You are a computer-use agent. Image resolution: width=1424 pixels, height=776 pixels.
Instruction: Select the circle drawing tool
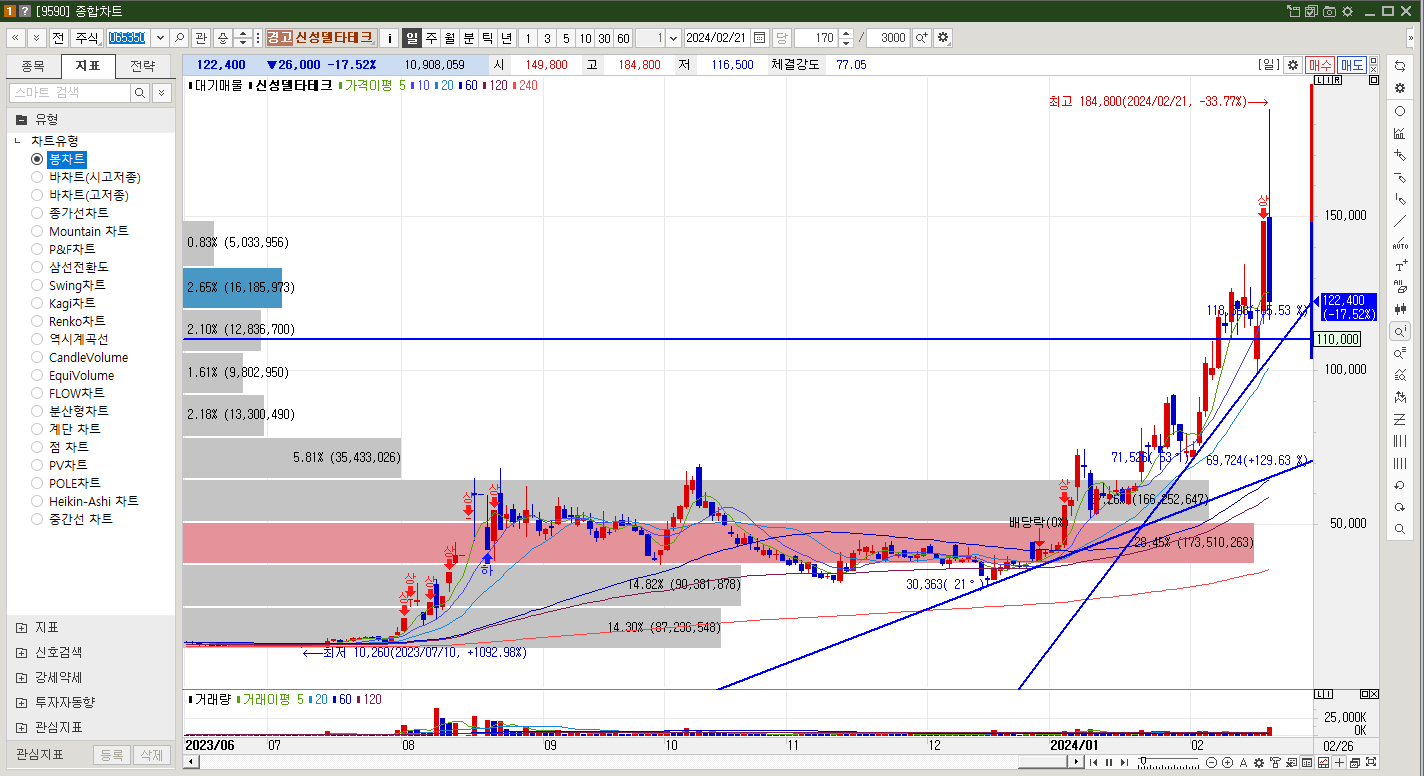coord(1400,111)
